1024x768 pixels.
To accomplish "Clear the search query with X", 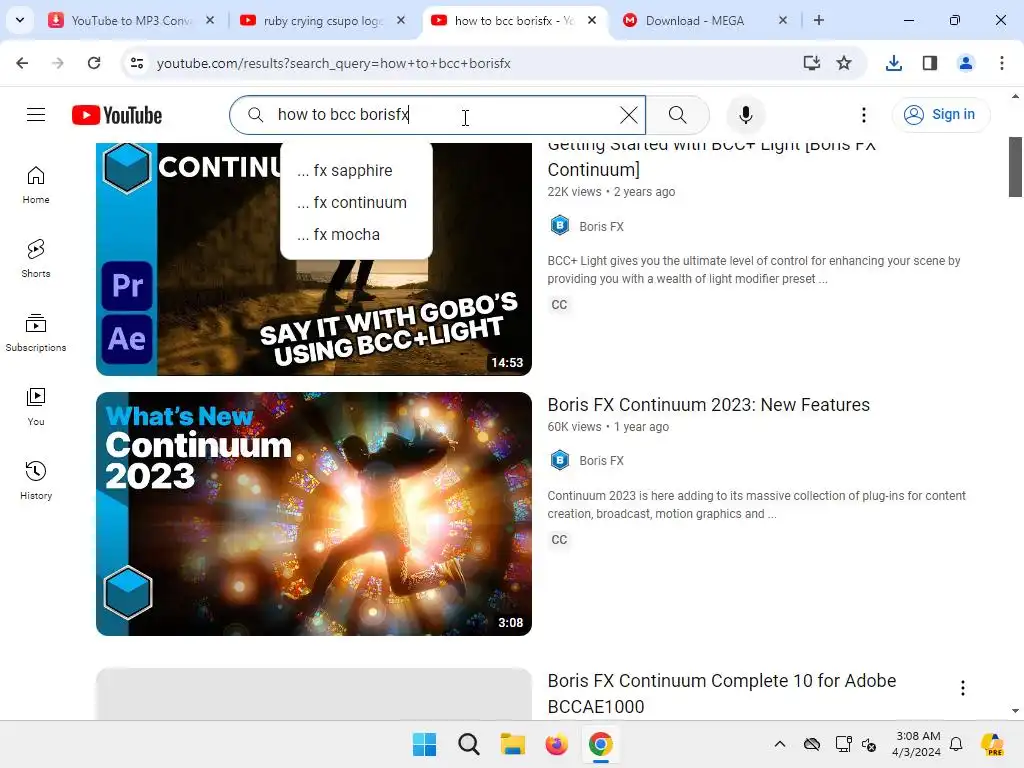I will pos(628,115).
